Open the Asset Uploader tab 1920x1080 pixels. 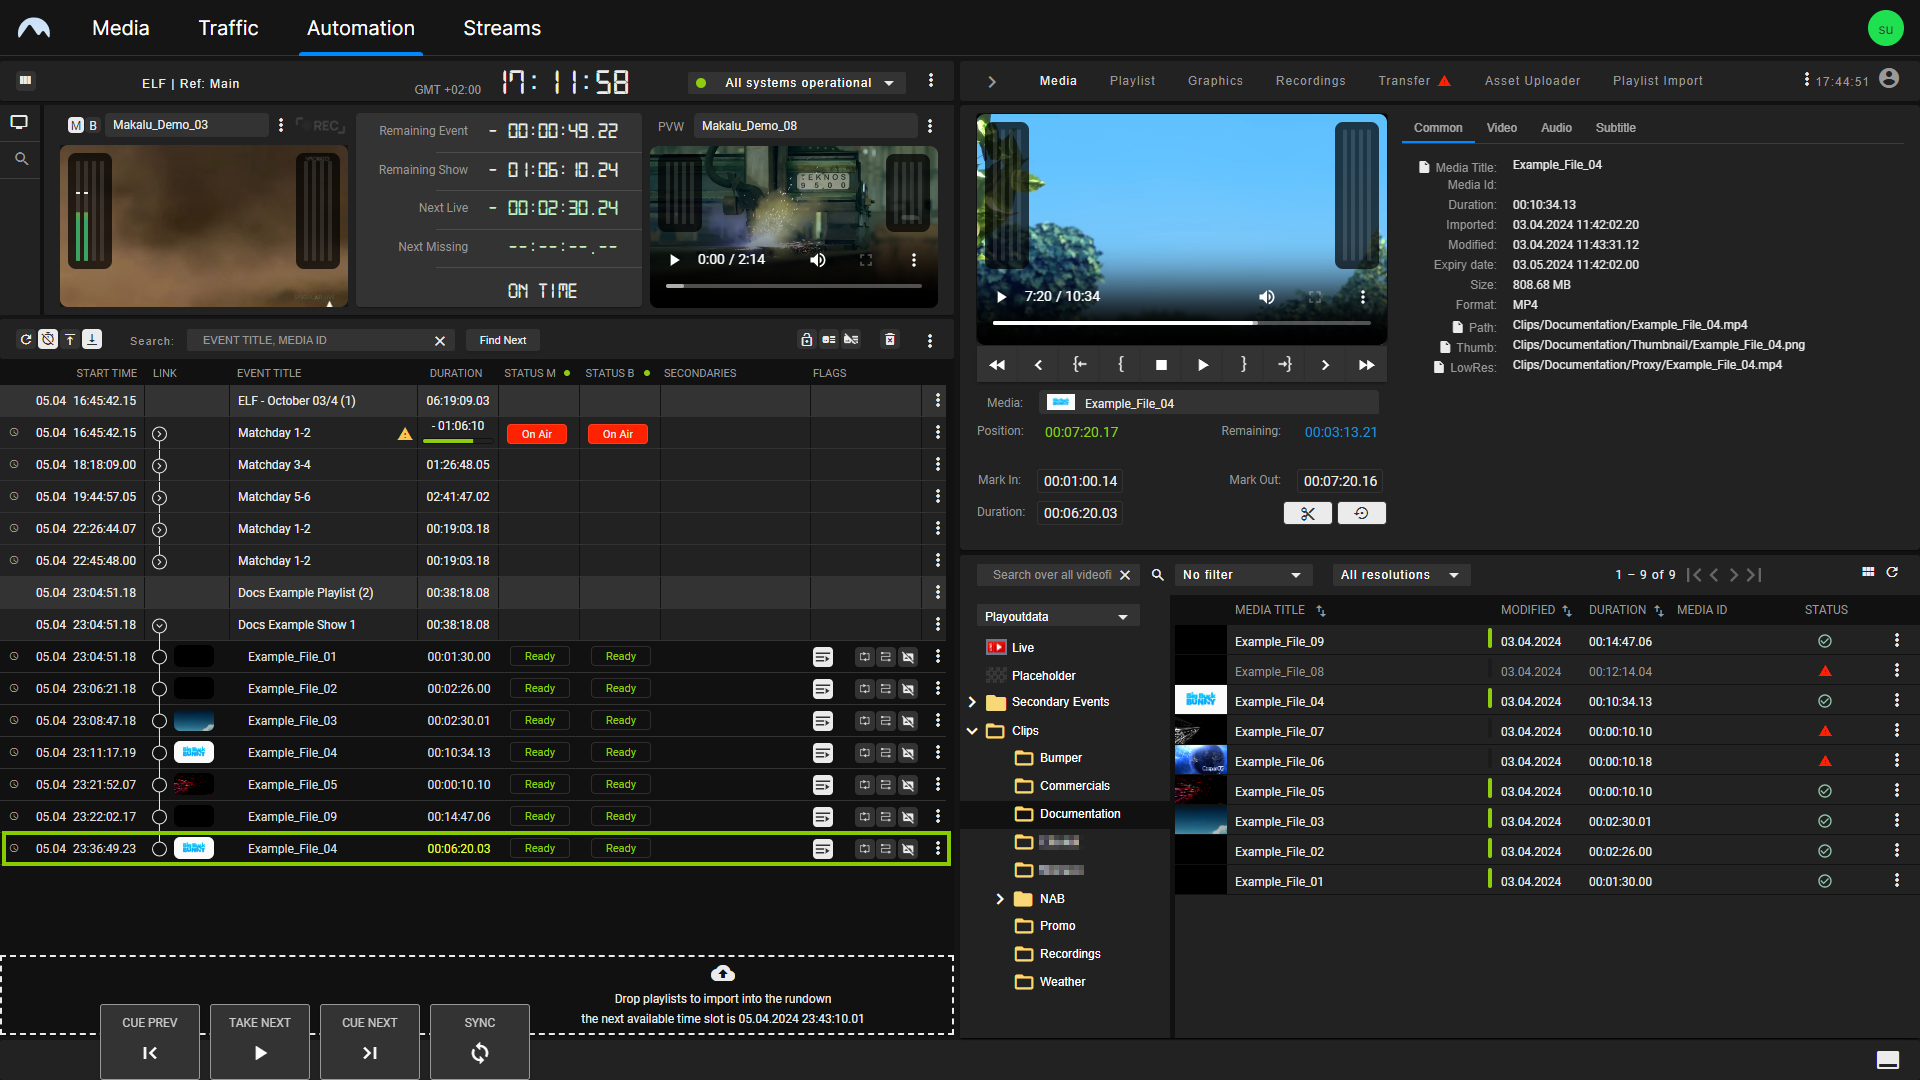tap(1532, 81)
